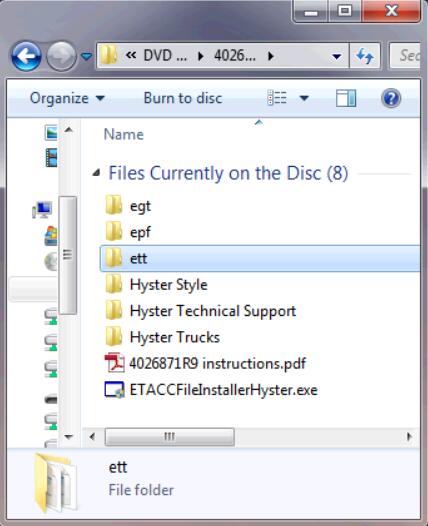428x526 pixels.
Task: Click Burn to disc
Action: (x=183, y=98)
